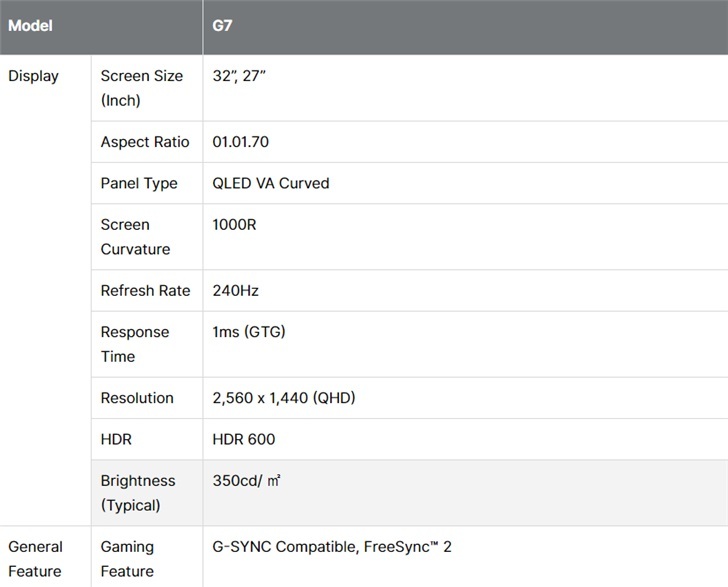This screenshot has height=587, width=728.
Task: Select the Display category cell
Action: [34, 76]
